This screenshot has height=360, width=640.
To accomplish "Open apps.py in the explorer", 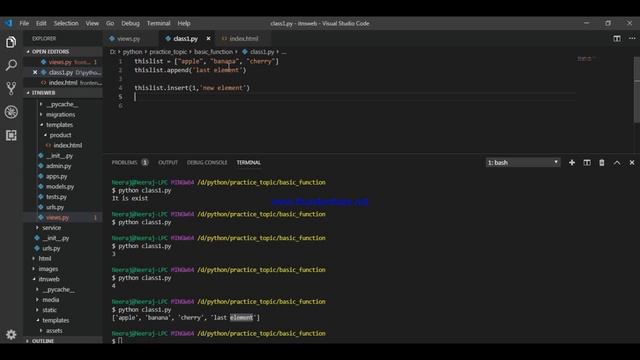I will [x=56, y=176].
